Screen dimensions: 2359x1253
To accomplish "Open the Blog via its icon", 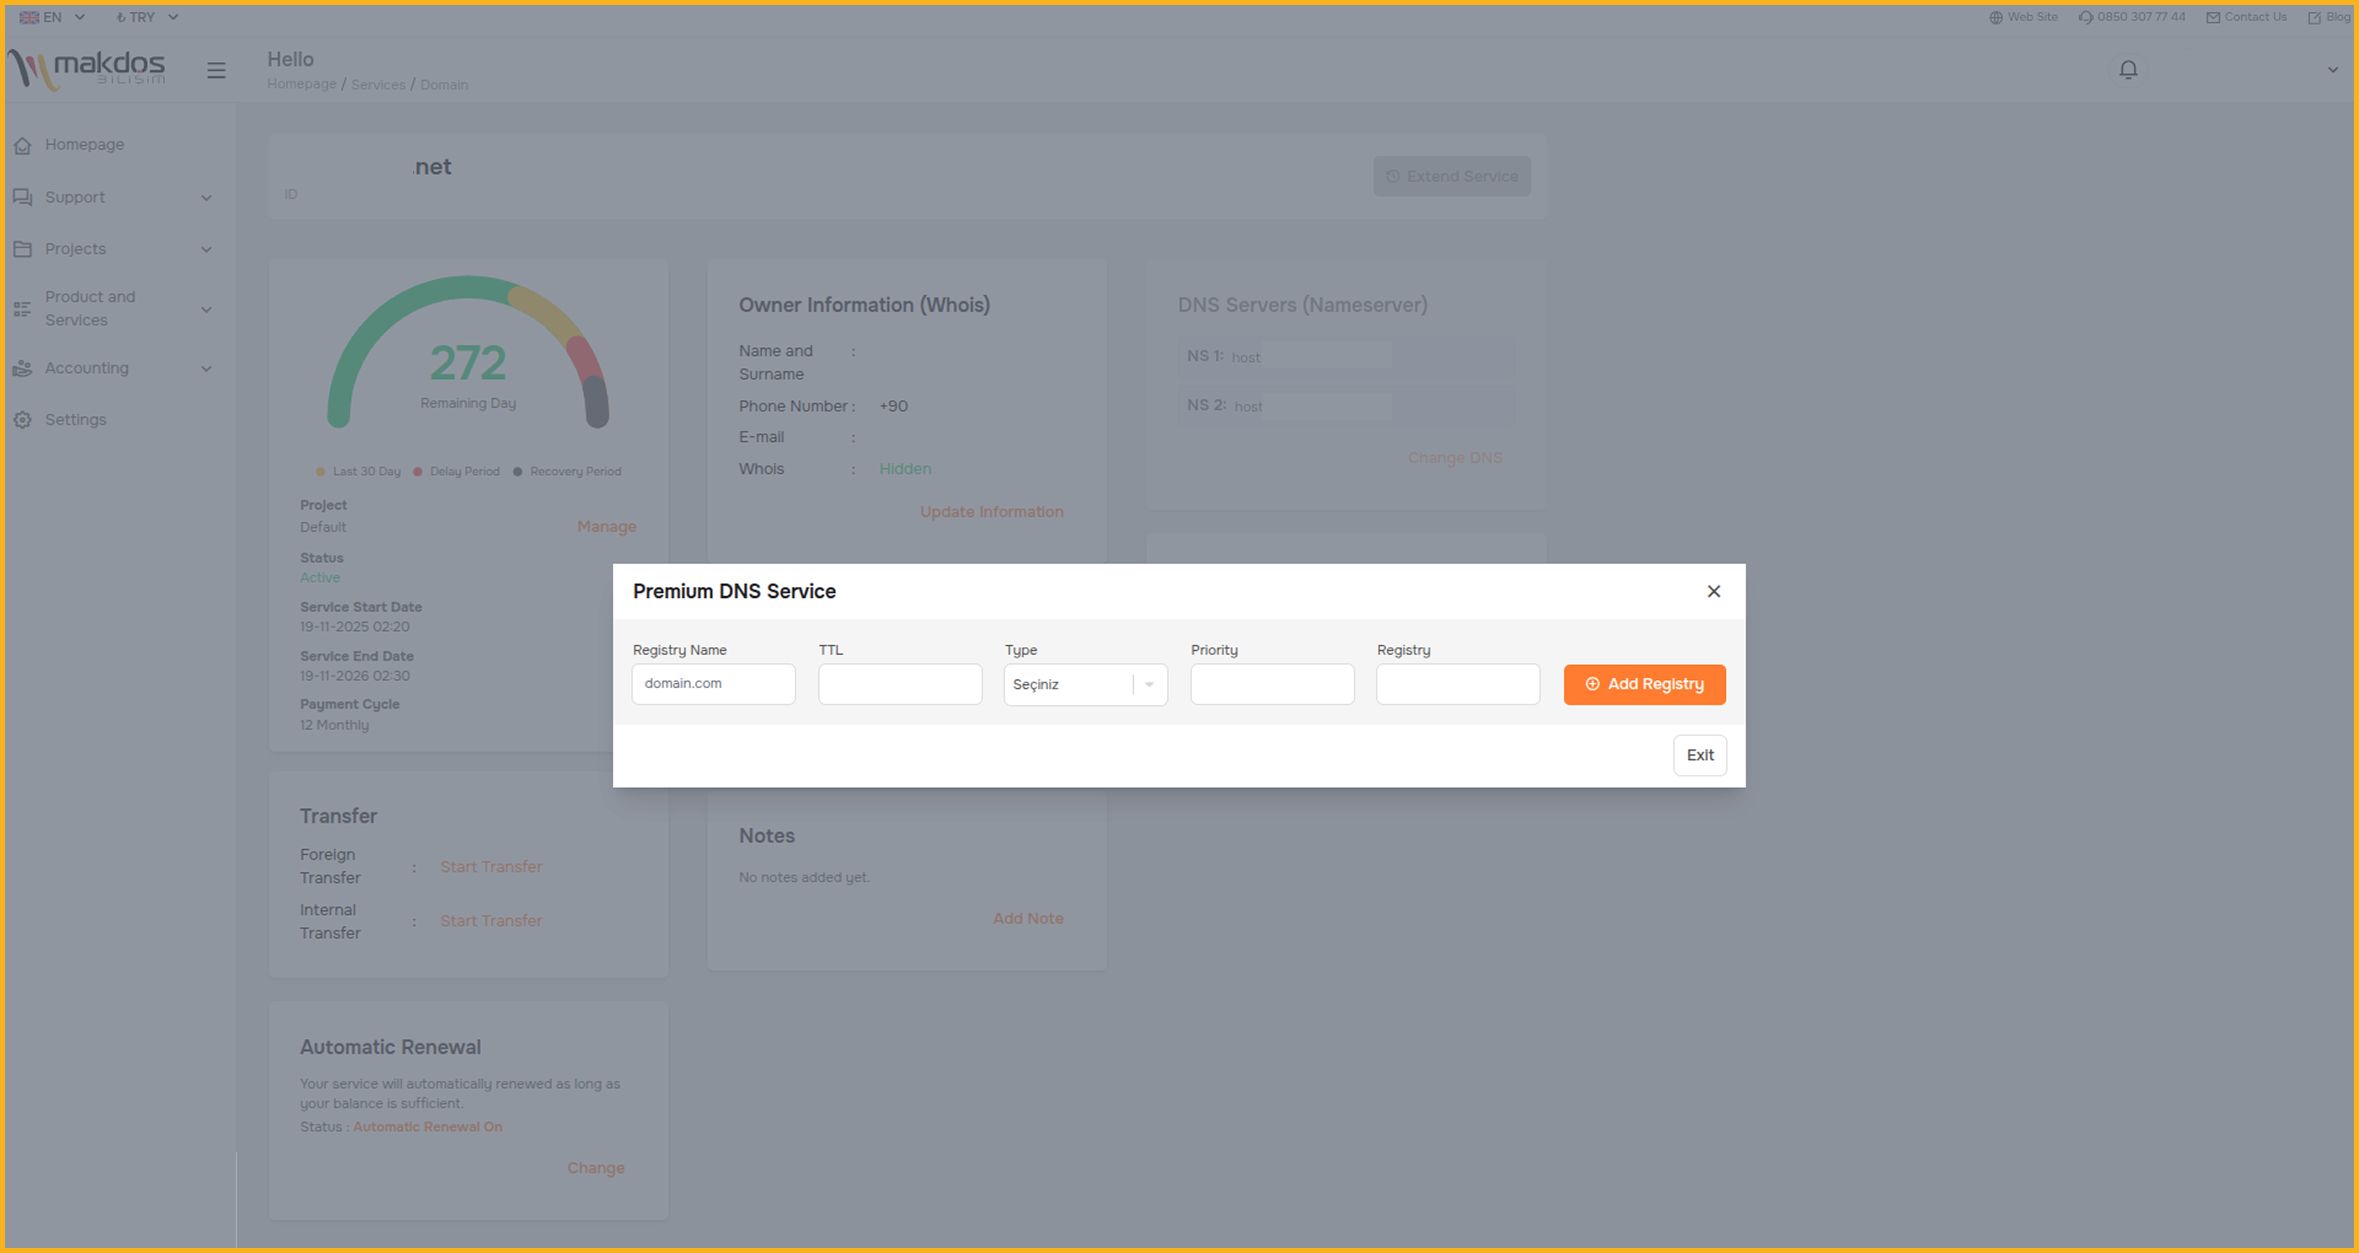I will 2315,17.
